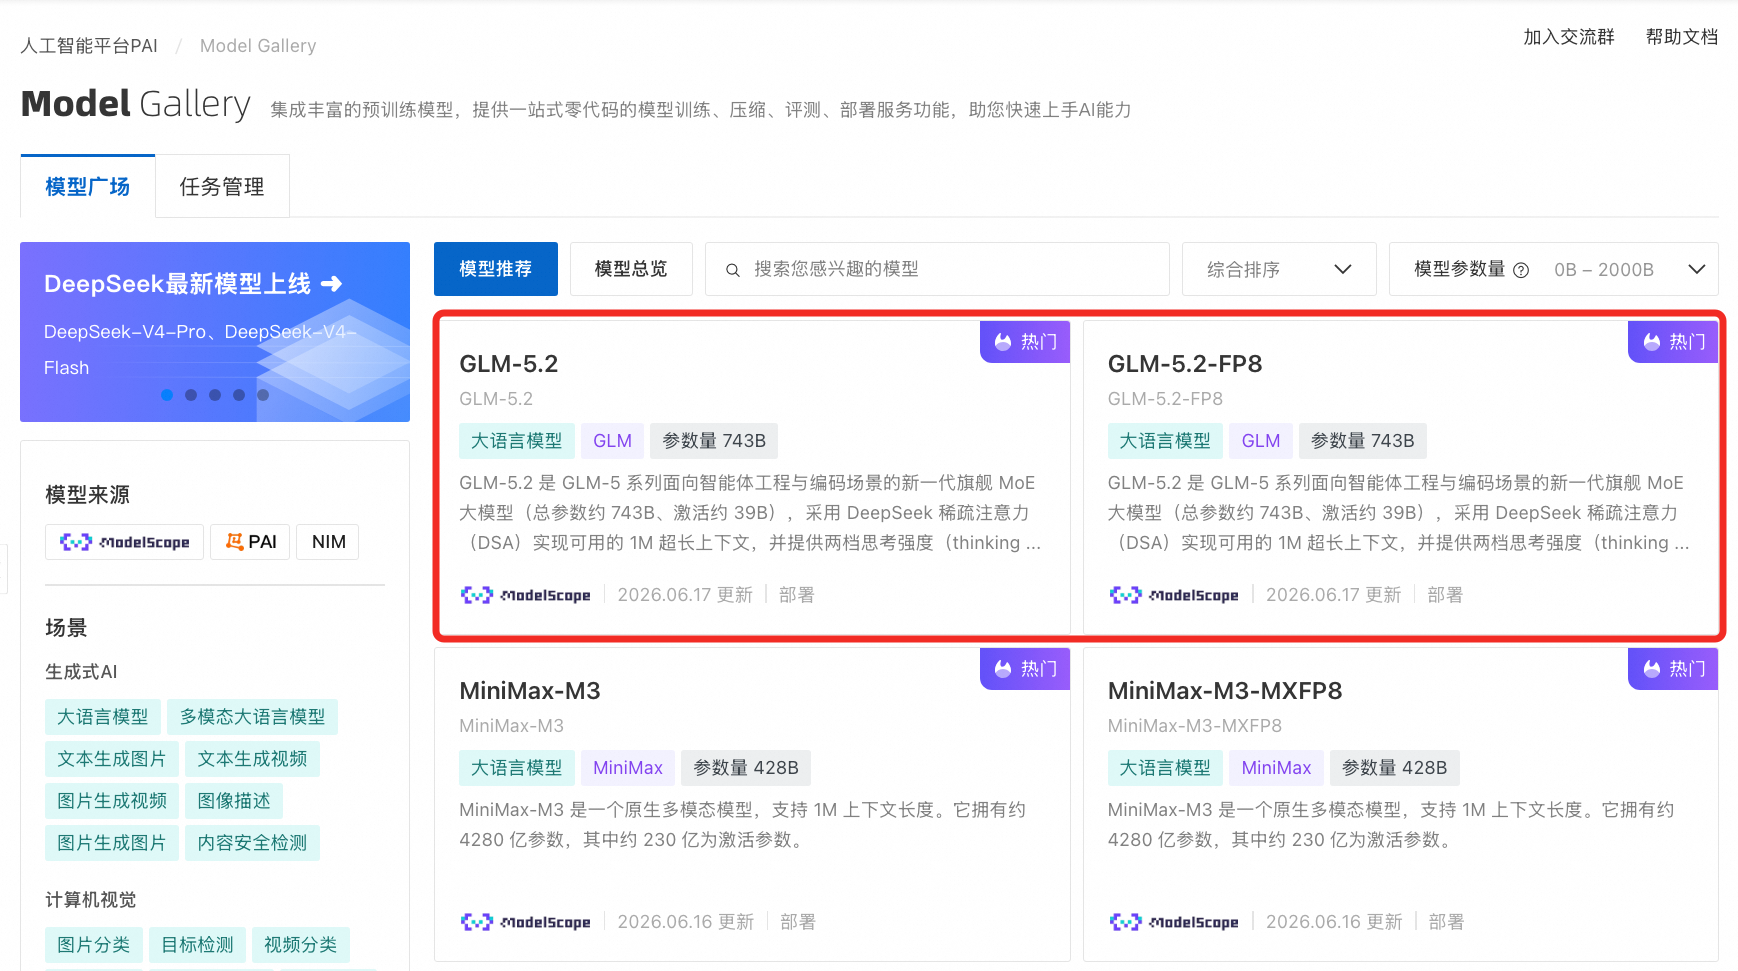Image resolution: width=1738 pixels, height=971 pixels.
Task: Click the search magnifier icon
Action: pos(732,270)
